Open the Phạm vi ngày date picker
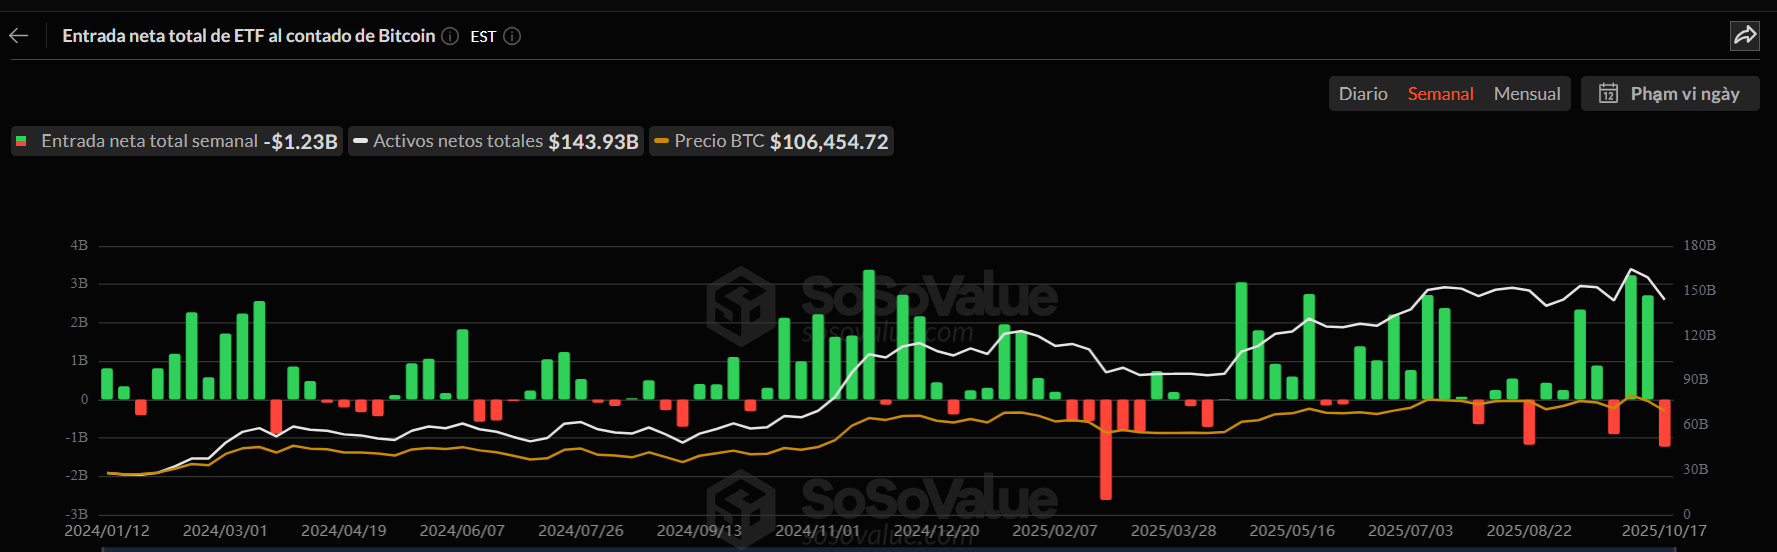The height and width of the screenshot is (552, 1777). [1684, 94]
